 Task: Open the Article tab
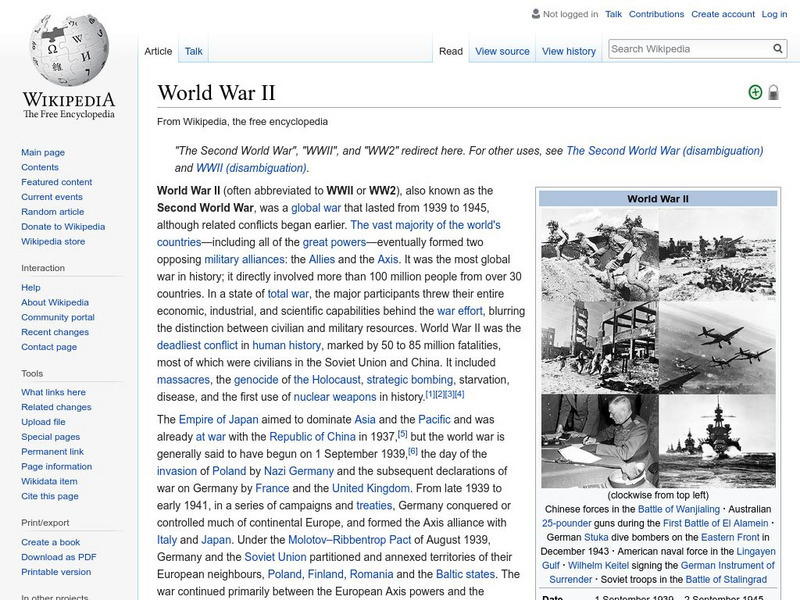pyautogui.click(x=158, y=51)
